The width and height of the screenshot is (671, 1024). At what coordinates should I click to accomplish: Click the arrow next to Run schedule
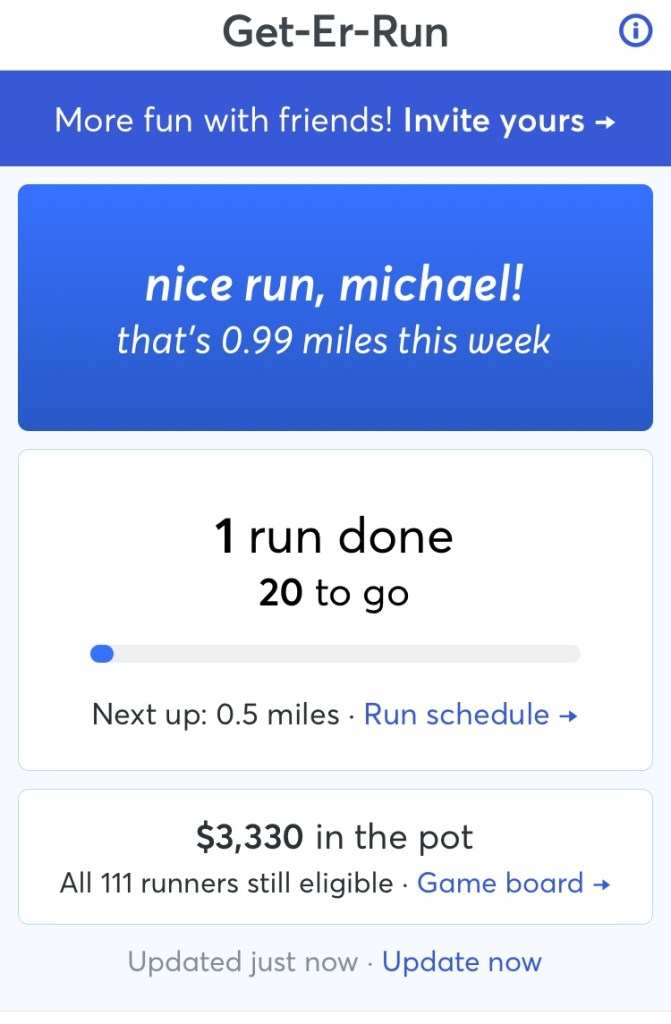[x=569, y=716]
